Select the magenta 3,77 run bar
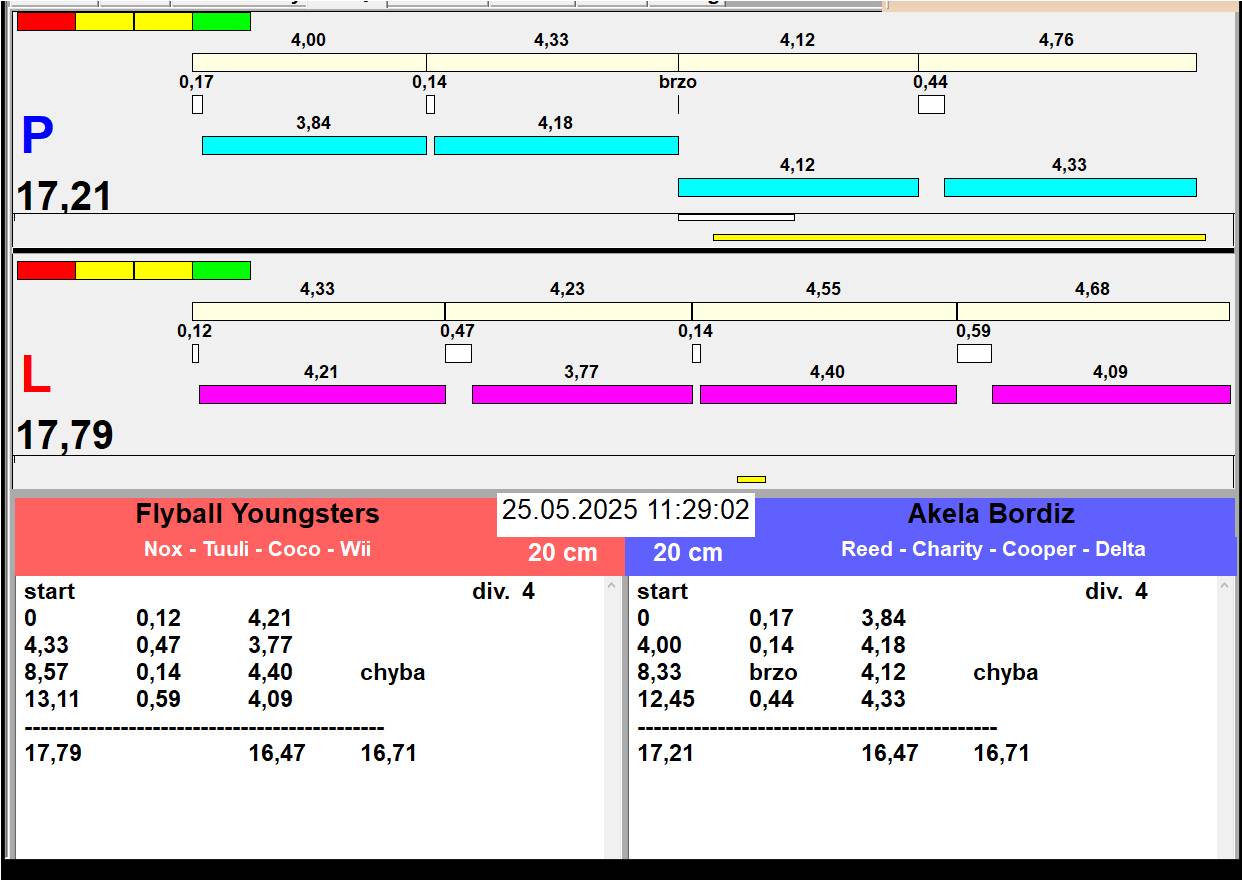Image resolution: width=1242 pixels, height=880 pixels. [581, 394]
